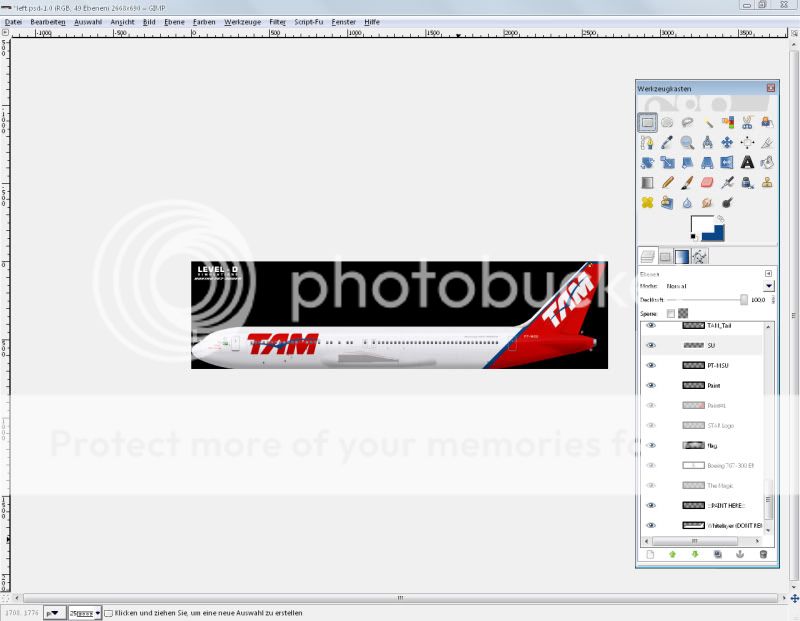Hide the TAM_Tail layer
800x621 pixels.
[651, 325]
